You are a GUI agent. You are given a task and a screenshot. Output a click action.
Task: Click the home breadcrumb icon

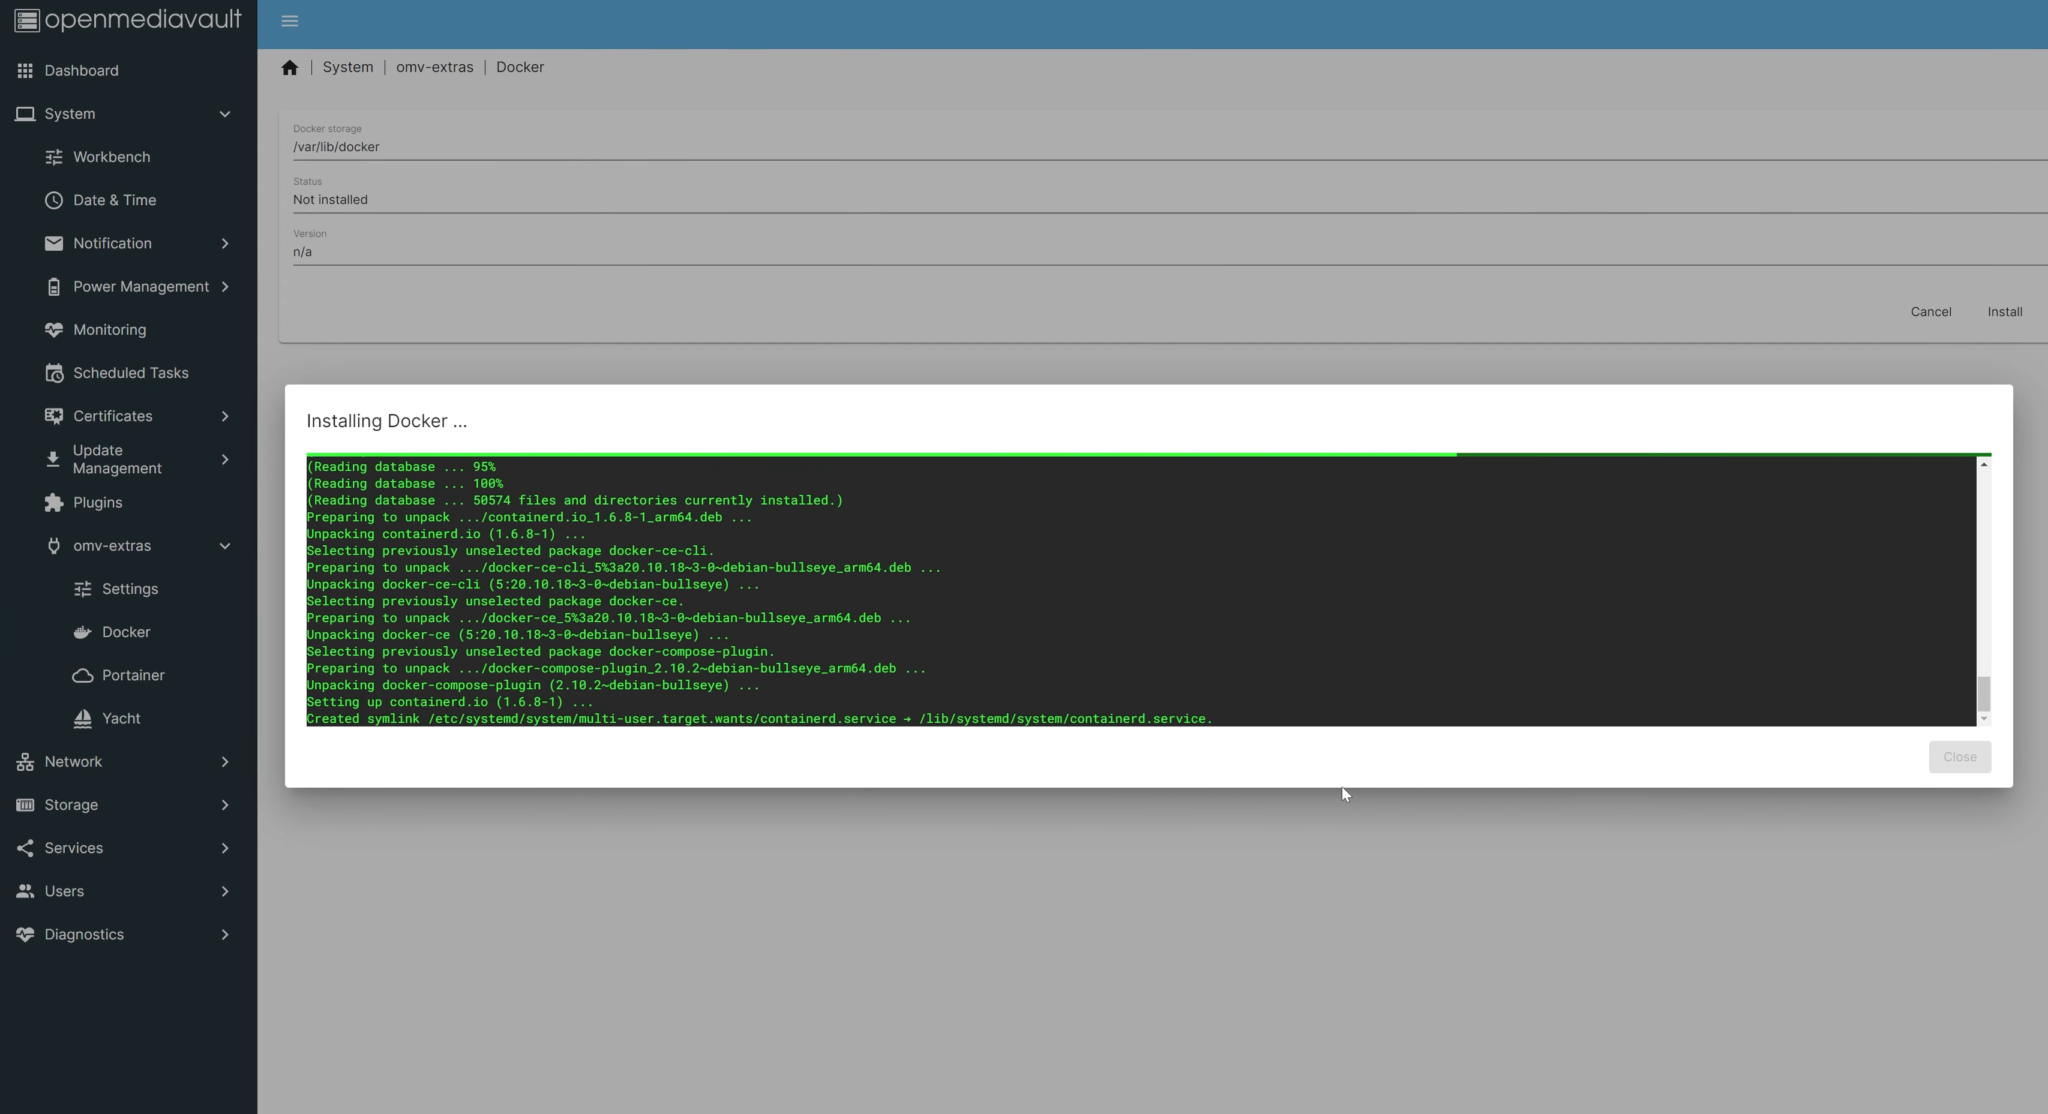point(290,67)
